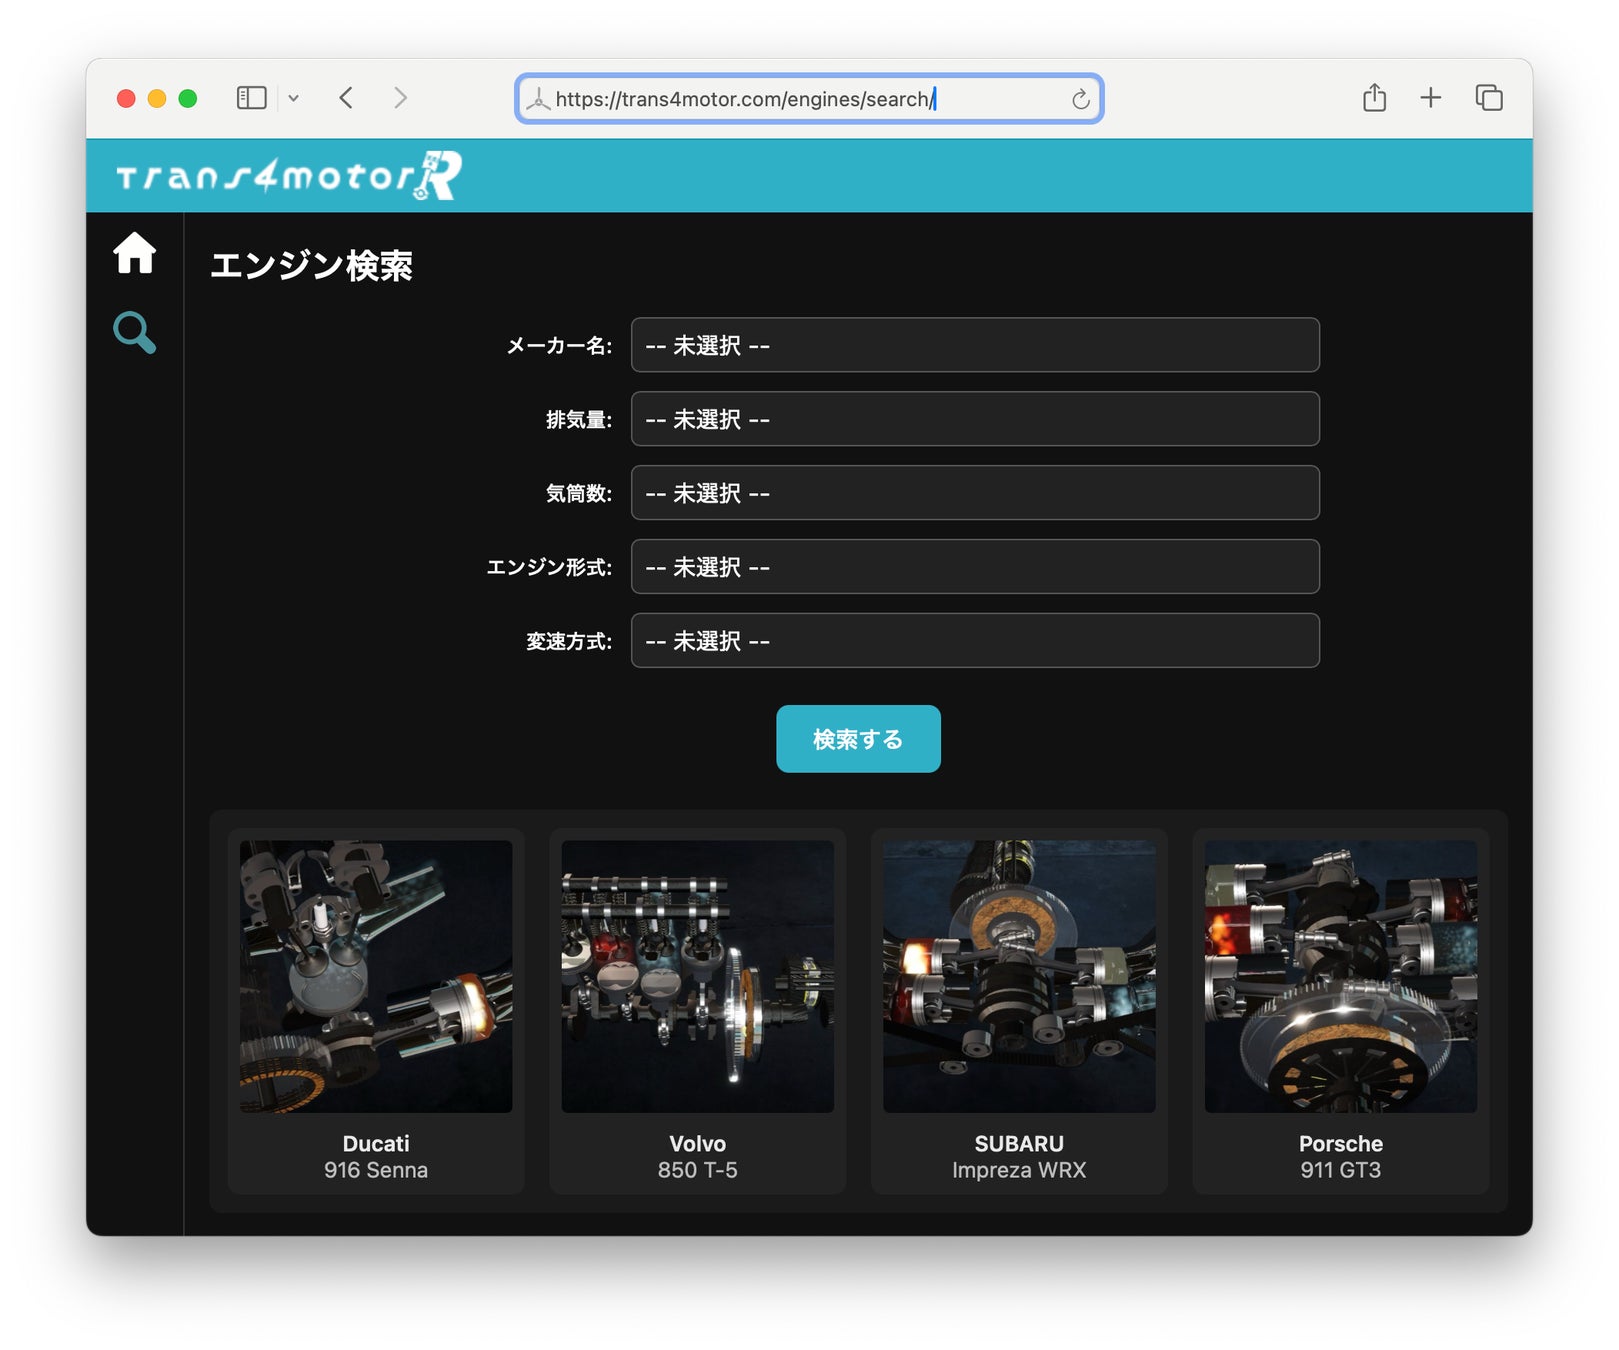Select the エンジン形式 dropdown

click(975, 567)
